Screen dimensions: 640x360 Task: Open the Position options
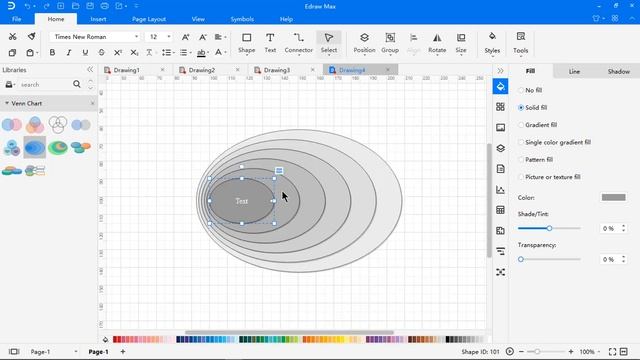click(x=364, y=43)
